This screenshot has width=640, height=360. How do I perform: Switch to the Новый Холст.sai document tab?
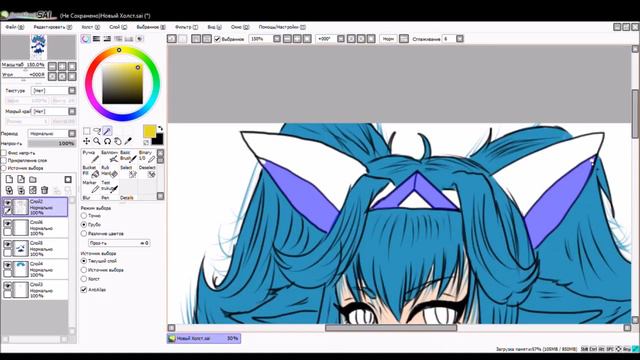click(x=204, y=338)
